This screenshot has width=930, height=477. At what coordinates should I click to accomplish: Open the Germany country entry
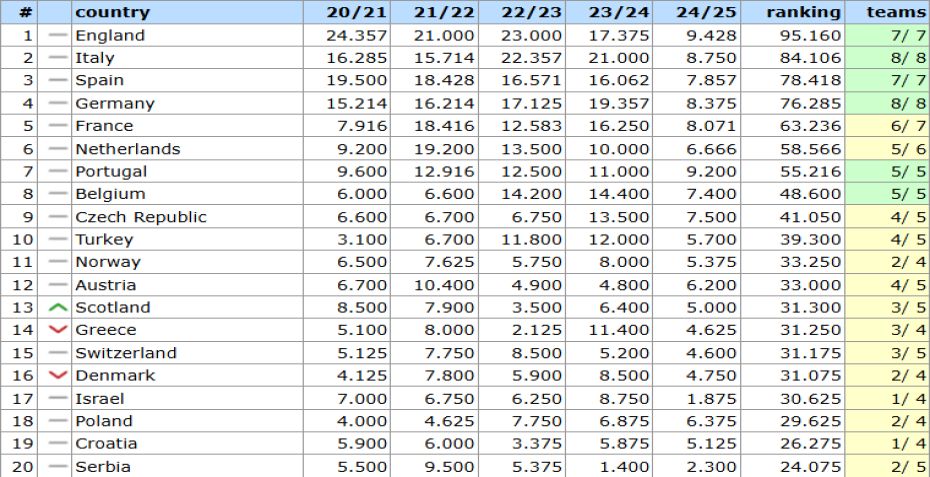(x=114, y=104)
